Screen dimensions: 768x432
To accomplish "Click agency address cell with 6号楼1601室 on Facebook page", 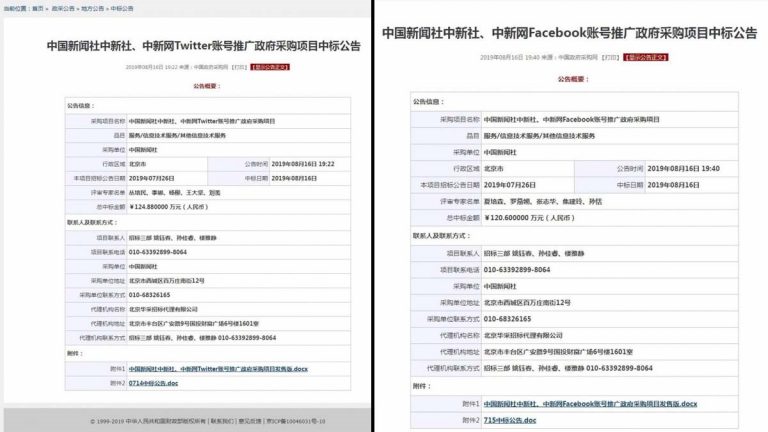I will point(610,352).
